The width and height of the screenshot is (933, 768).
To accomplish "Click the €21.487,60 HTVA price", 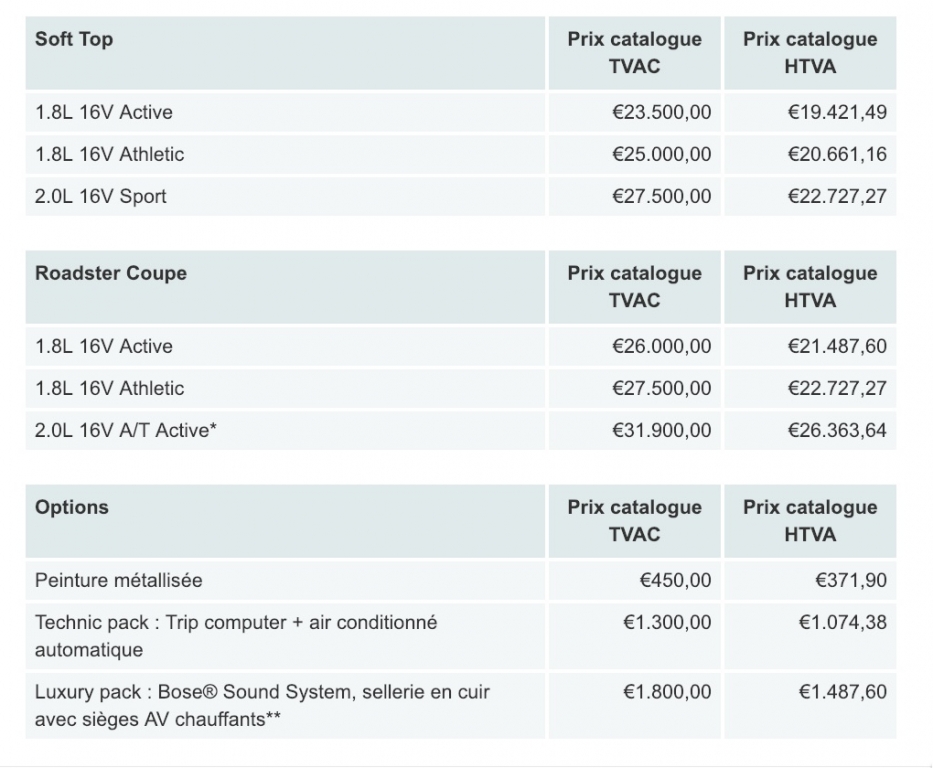I will coord(837,346).
